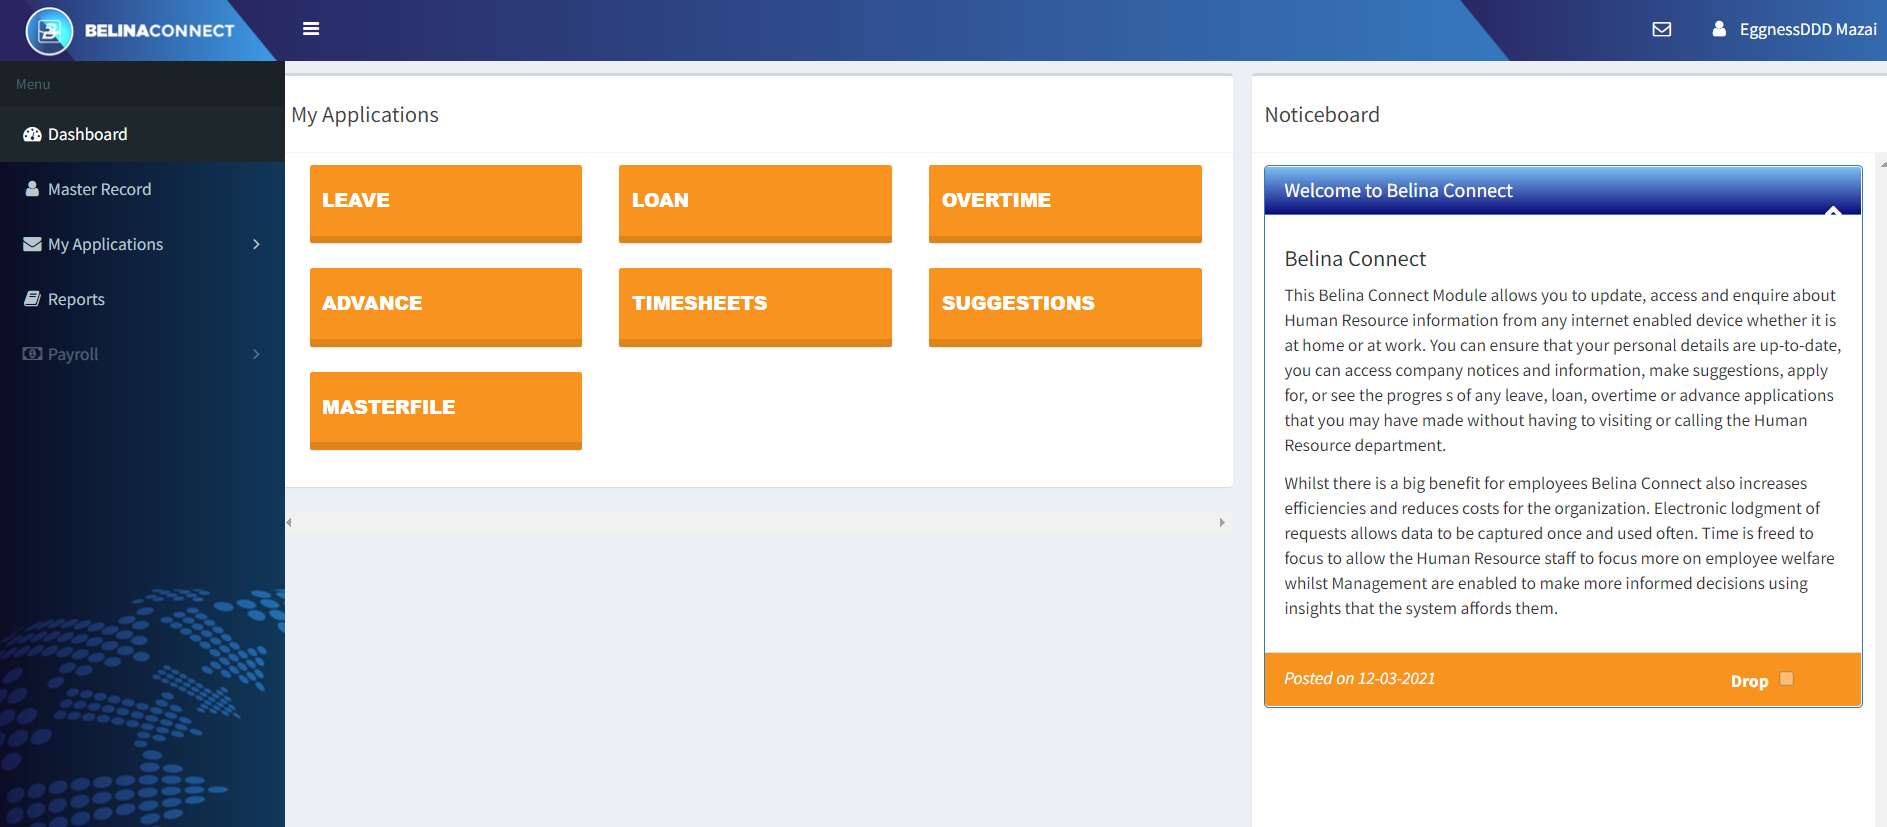Click the Payroll money icon in sidebar

click(x=32, y=354)
